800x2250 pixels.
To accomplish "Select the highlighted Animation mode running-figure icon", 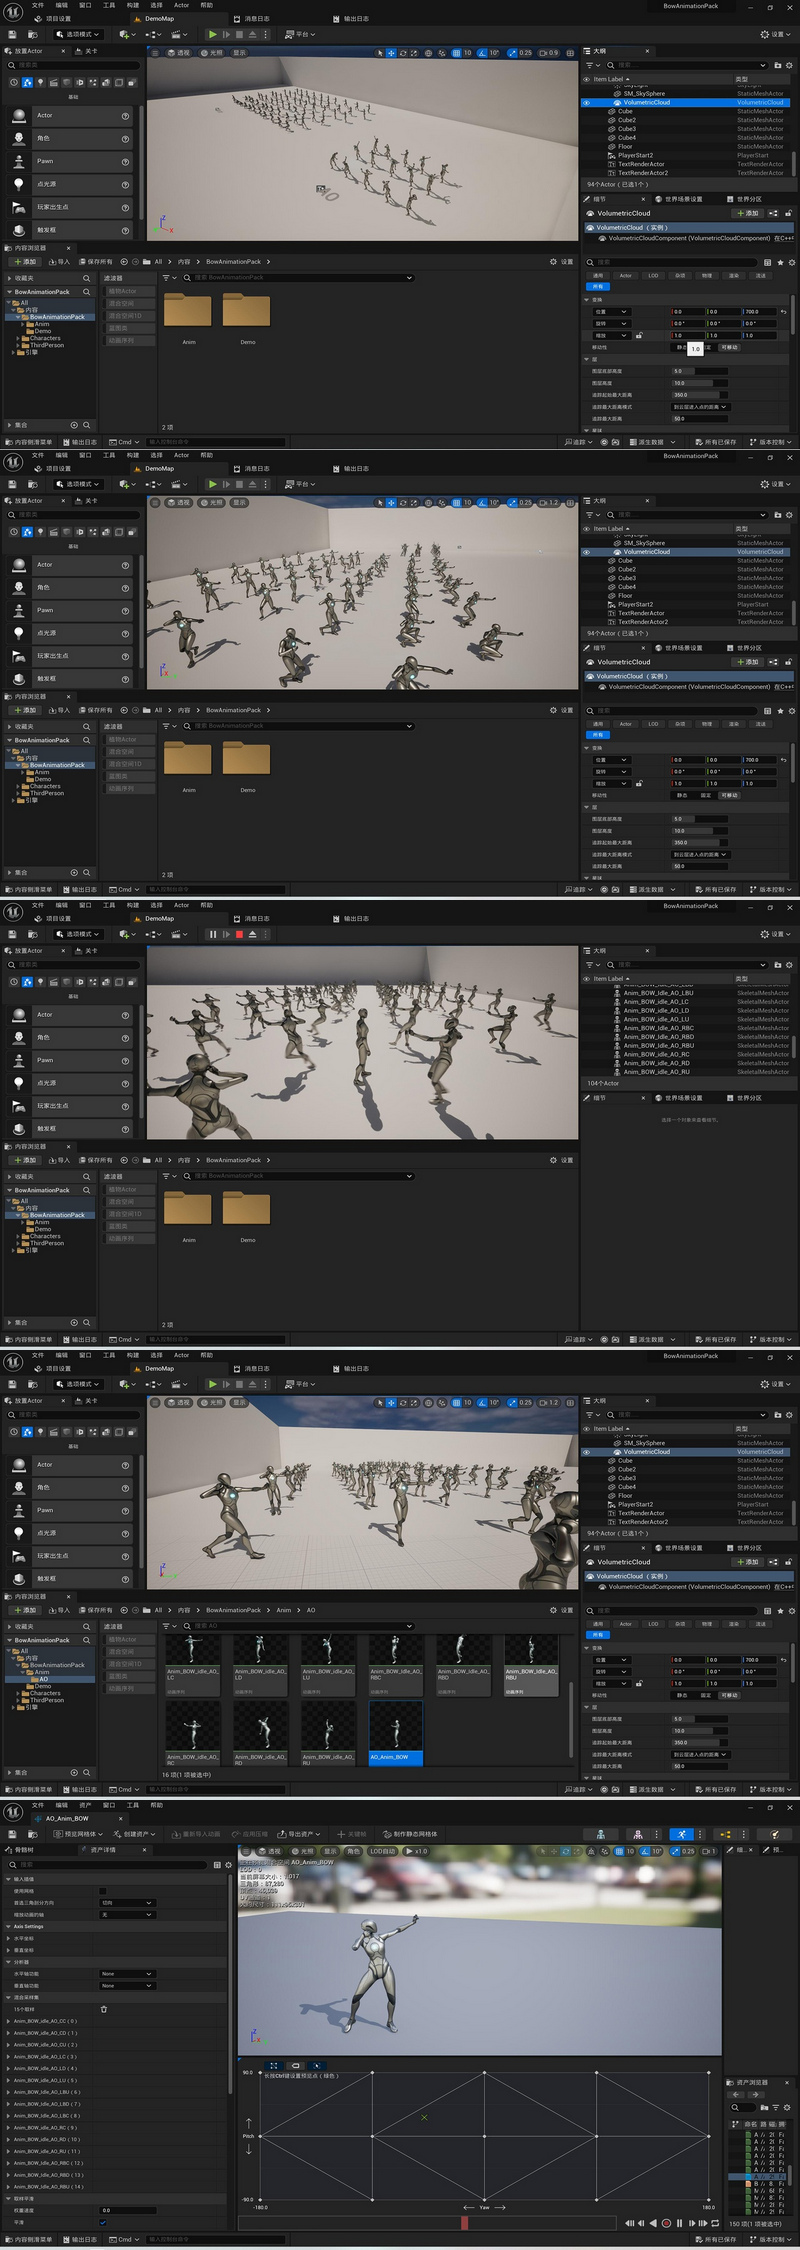I will click(x=682, y=1834).
